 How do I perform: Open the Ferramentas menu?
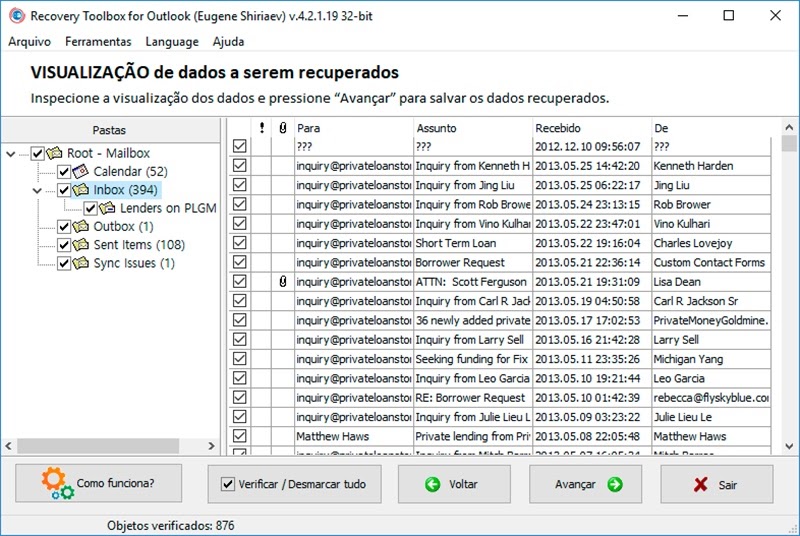98,42
